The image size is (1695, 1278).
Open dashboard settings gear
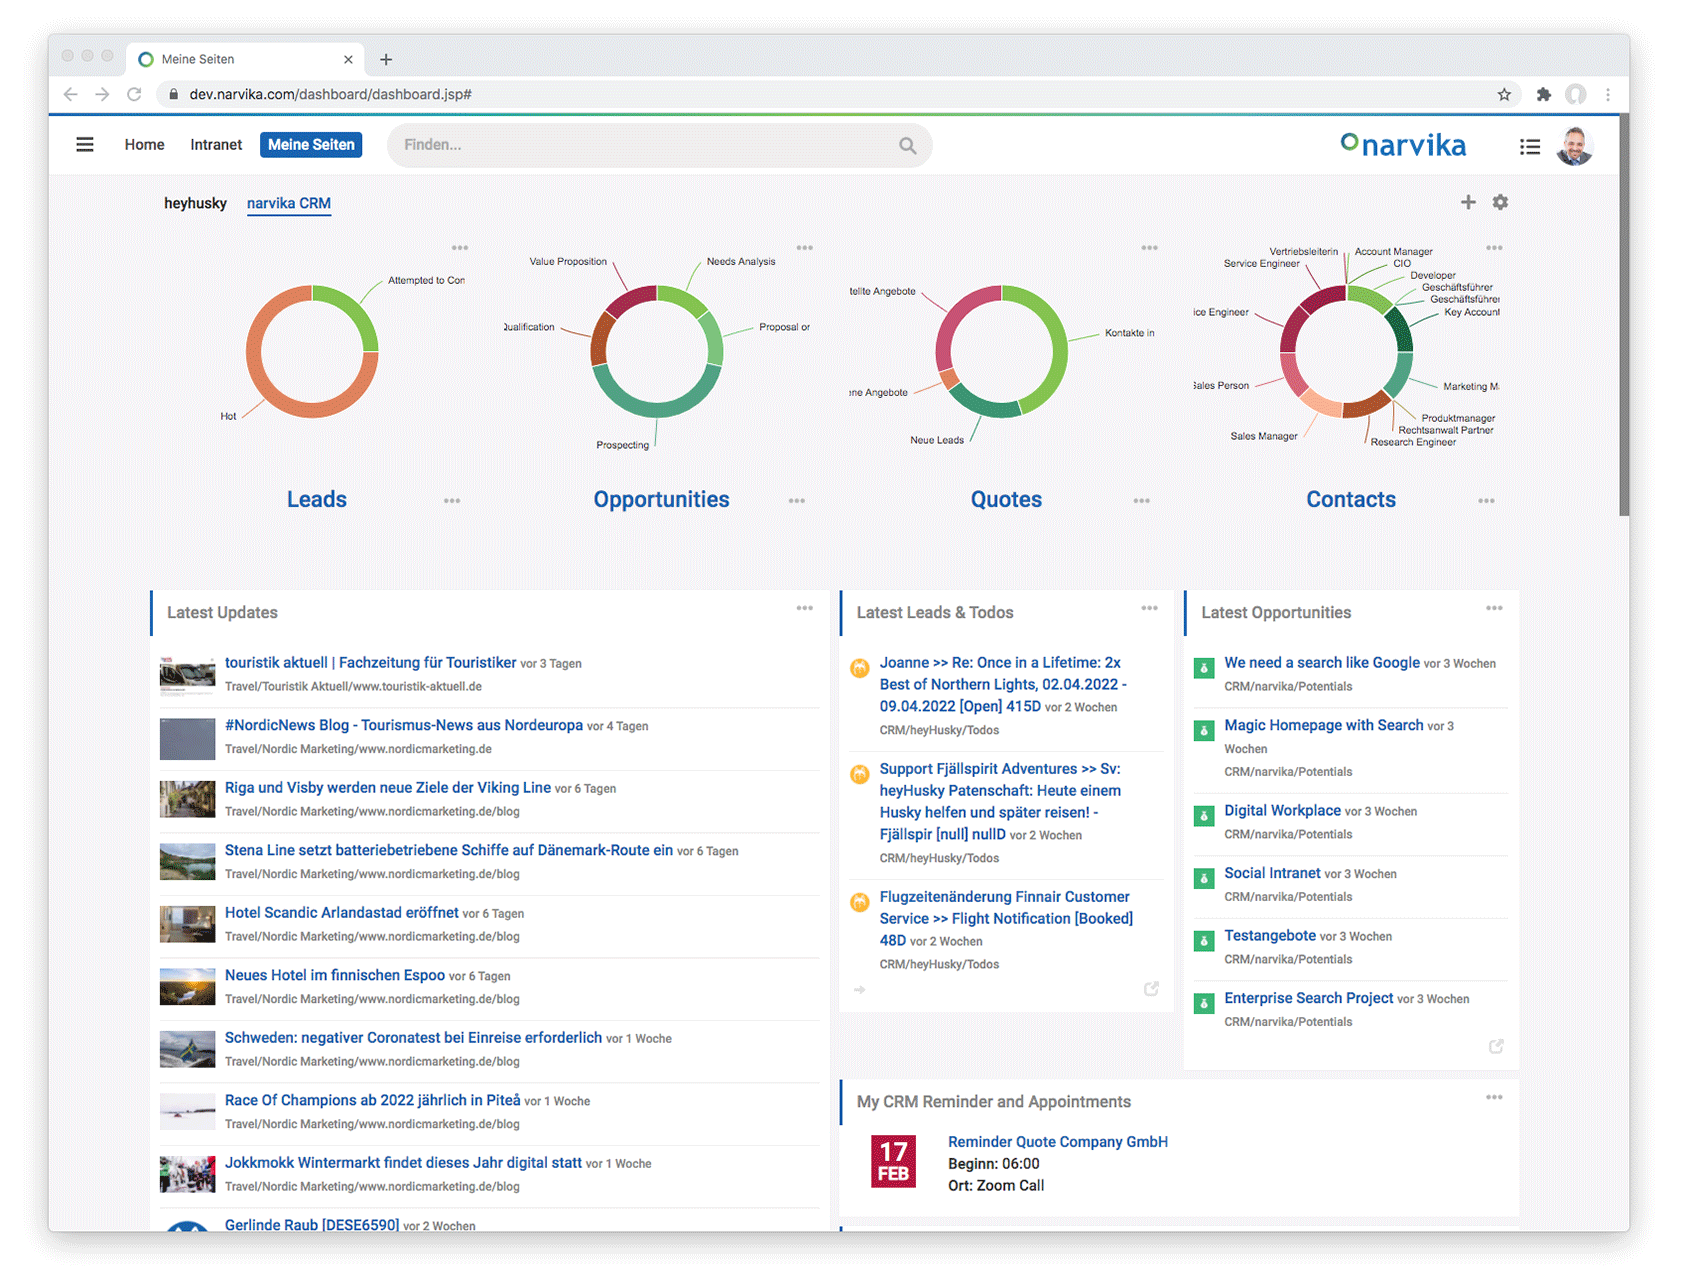click(1500, 202)
